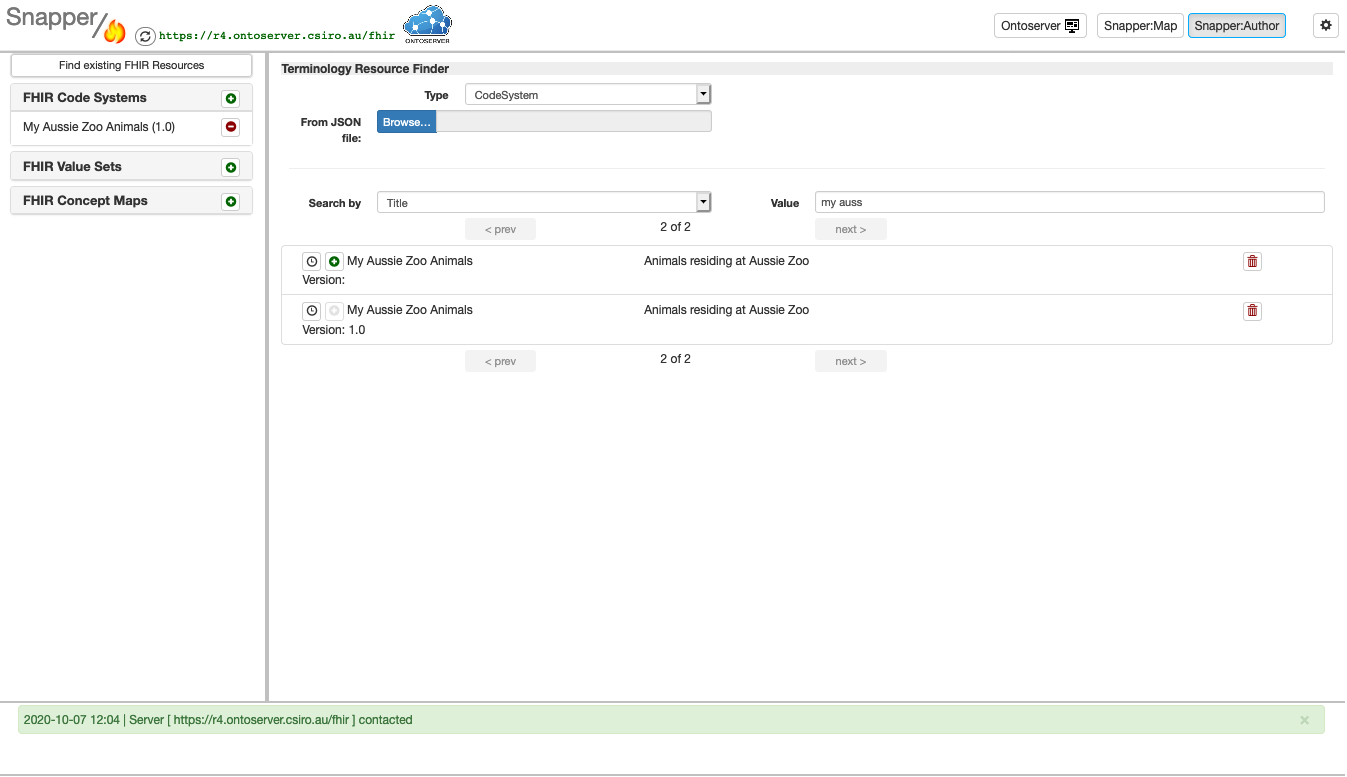Select the Version 1.0 row's 'Animals residing at Aussie Zoo' description
This screenshot has width=1347, height=777.
(727, 310)
